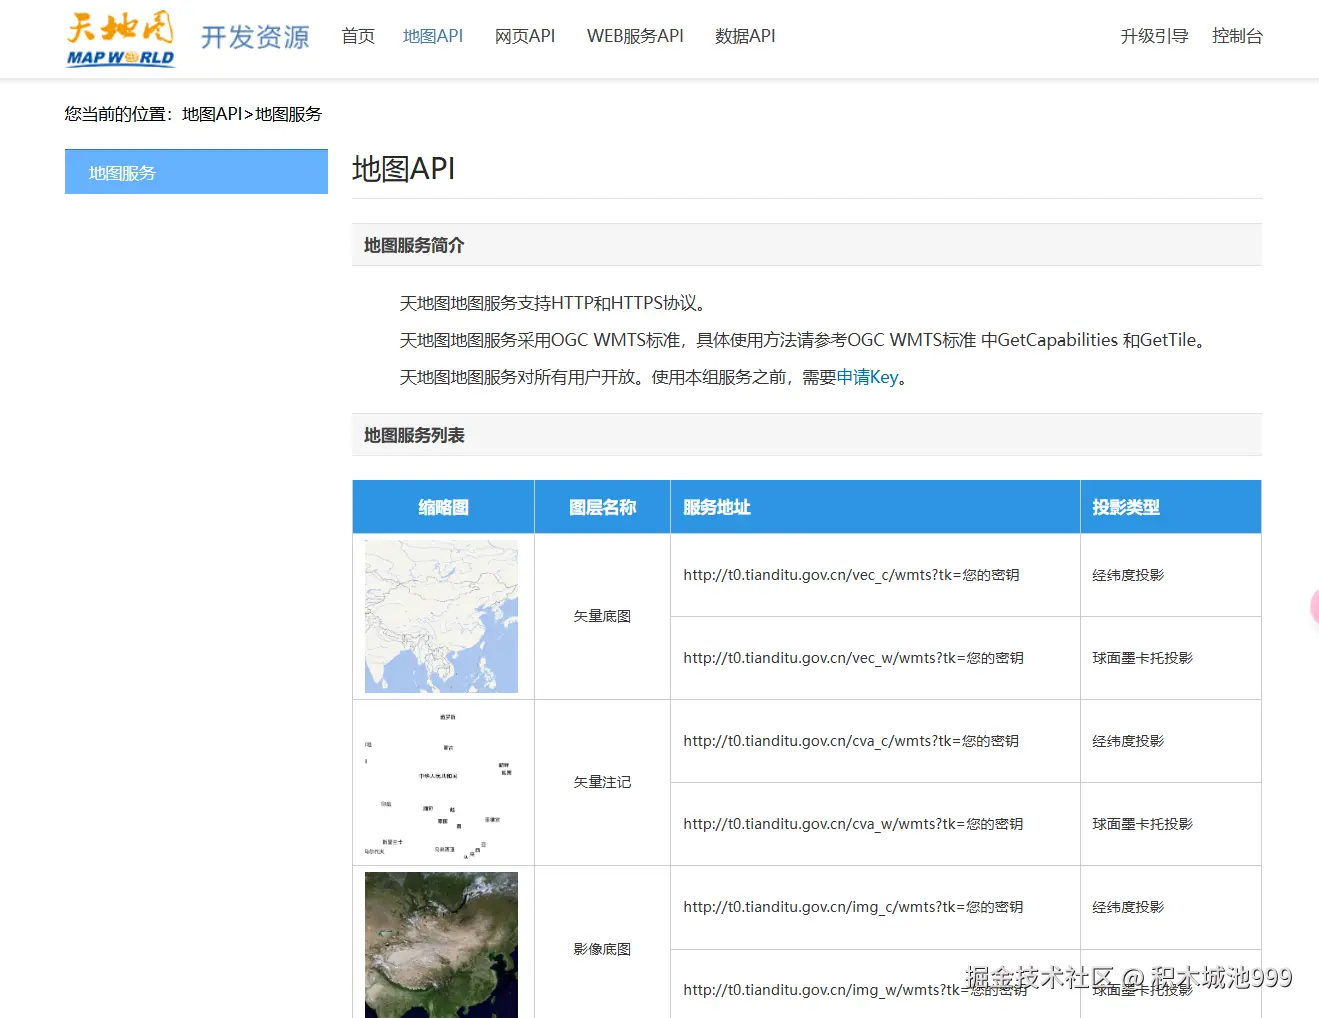Click 球面墨卡托投影 in the cva_w row
Screen dimensions: 1319x1018
point(1143,824)
